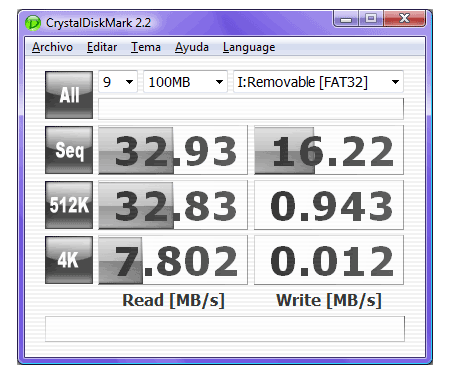Screen dimensions: 450x375
Task: Open the test size dropdown showing 100MB
Action: tap(185, 82)
